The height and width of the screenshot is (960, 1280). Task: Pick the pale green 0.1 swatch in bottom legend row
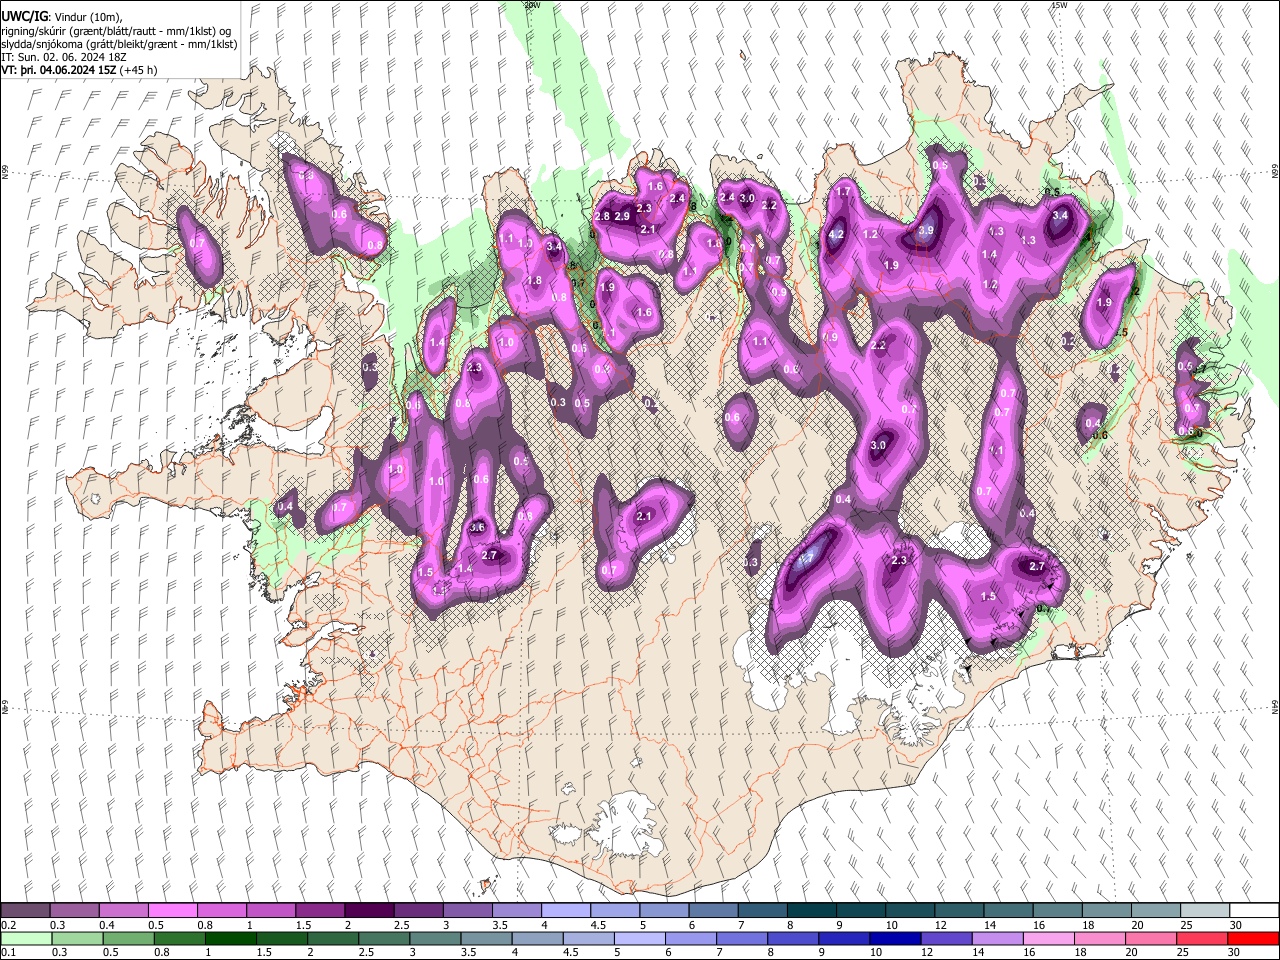pyautogui.click(x=25, y=938)
